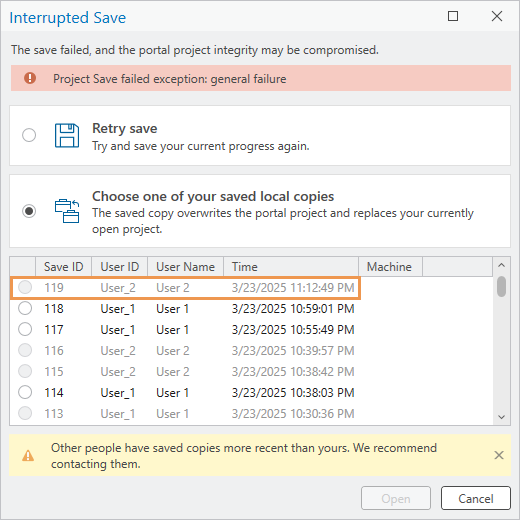
Task: Click the saved local copies briefcase icon
Action: [x=67, y=211]
